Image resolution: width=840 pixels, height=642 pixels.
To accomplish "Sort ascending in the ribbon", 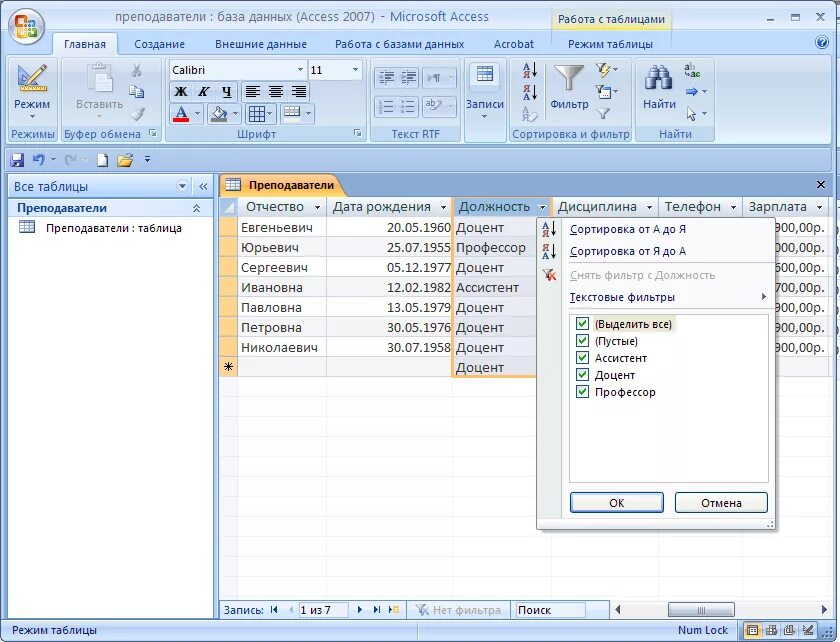I will click(530, 70).
